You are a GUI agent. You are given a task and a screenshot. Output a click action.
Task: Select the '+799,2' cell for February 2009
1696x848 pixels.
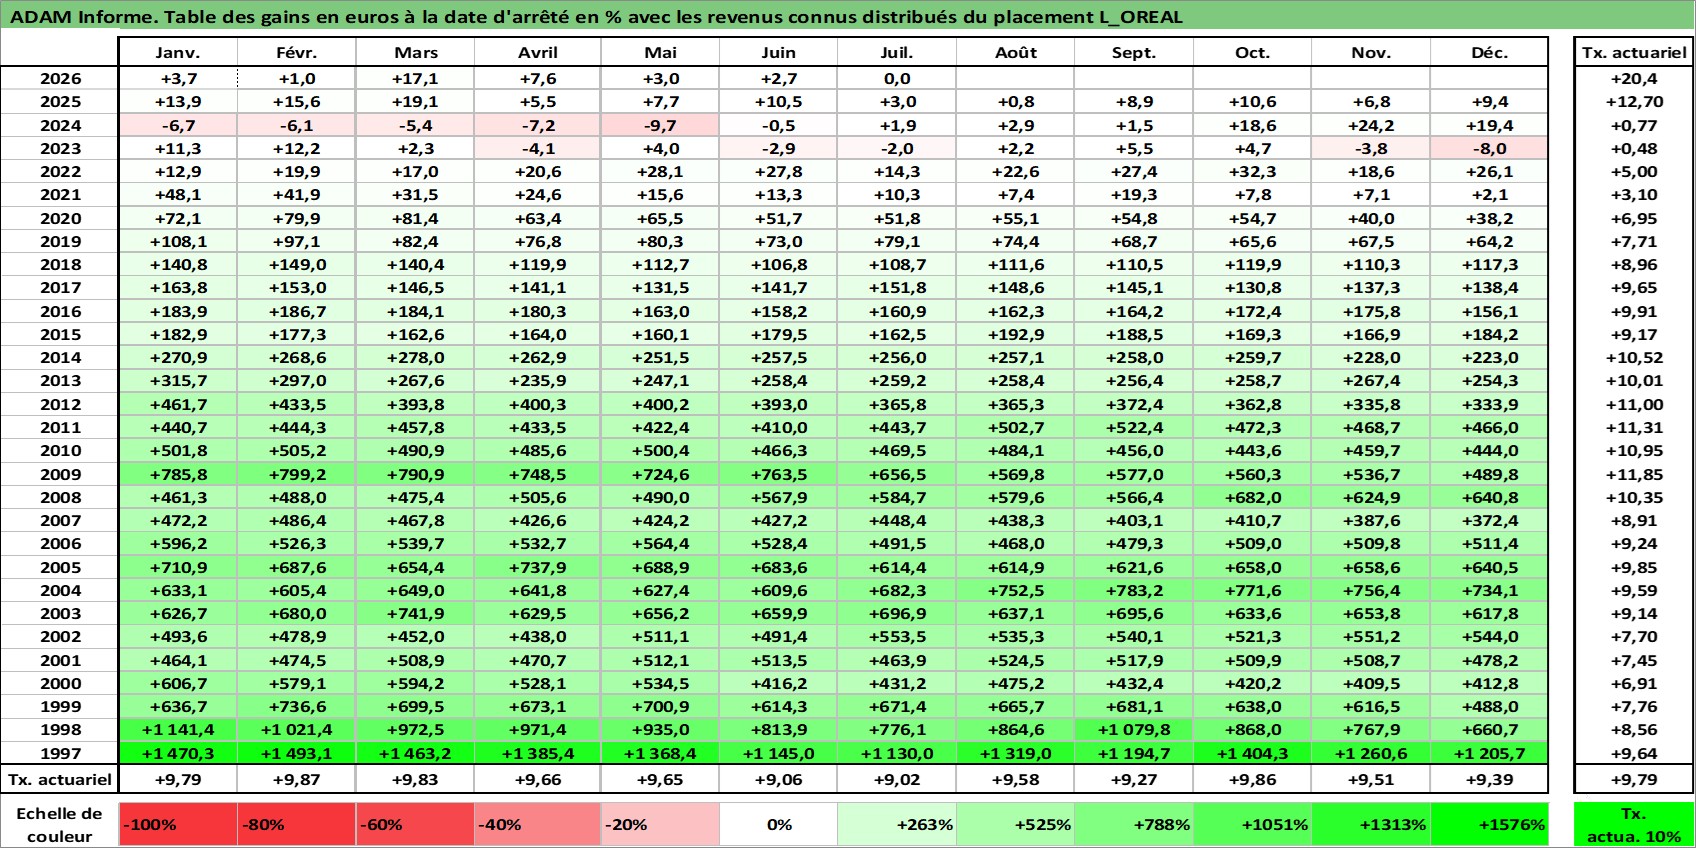pos(297,474)
